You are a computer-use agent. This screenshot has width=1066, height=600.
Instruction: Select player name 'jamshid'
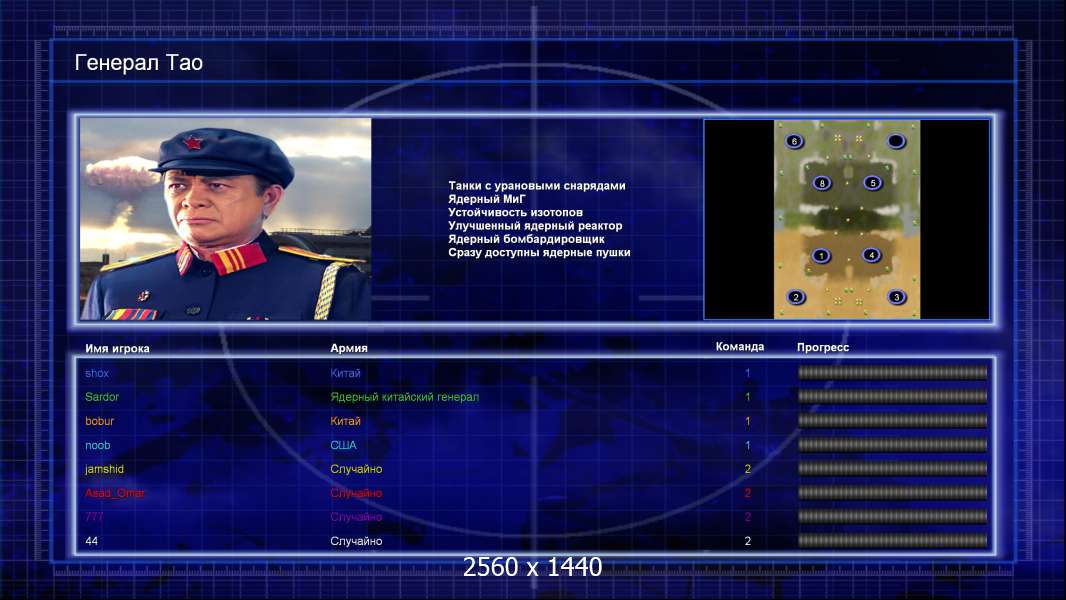click(104, 470)
